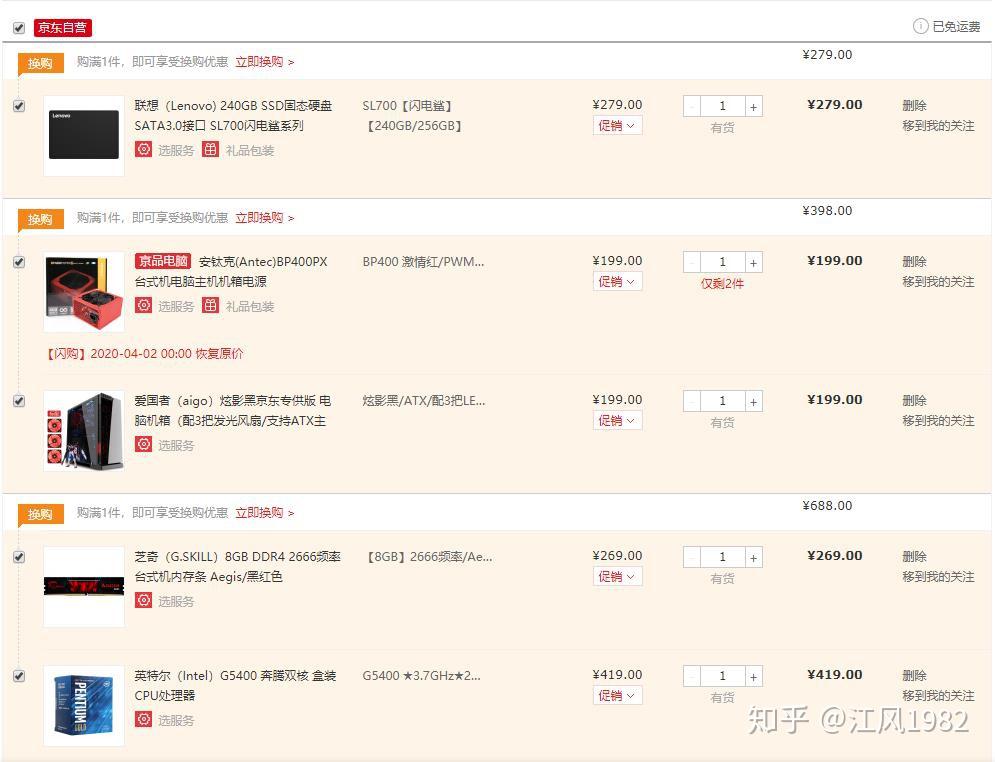
Task: Click 立即换购 link above Antec power supply
Action: pyautogui.click(x=265, y=218)
